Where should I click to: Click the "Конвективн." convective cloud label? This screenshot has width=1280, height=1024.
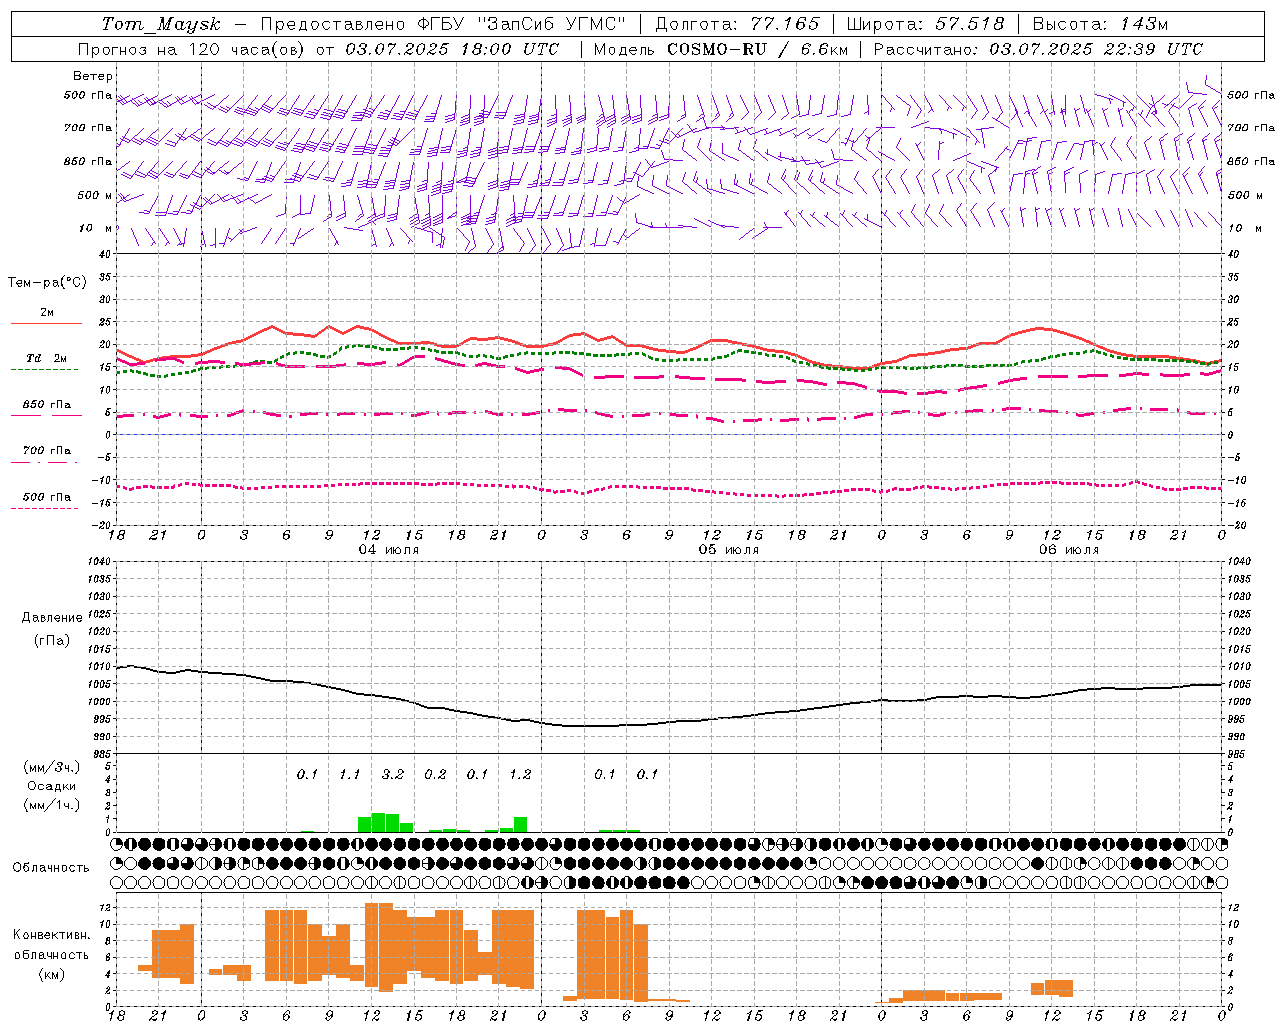point(51,935)
